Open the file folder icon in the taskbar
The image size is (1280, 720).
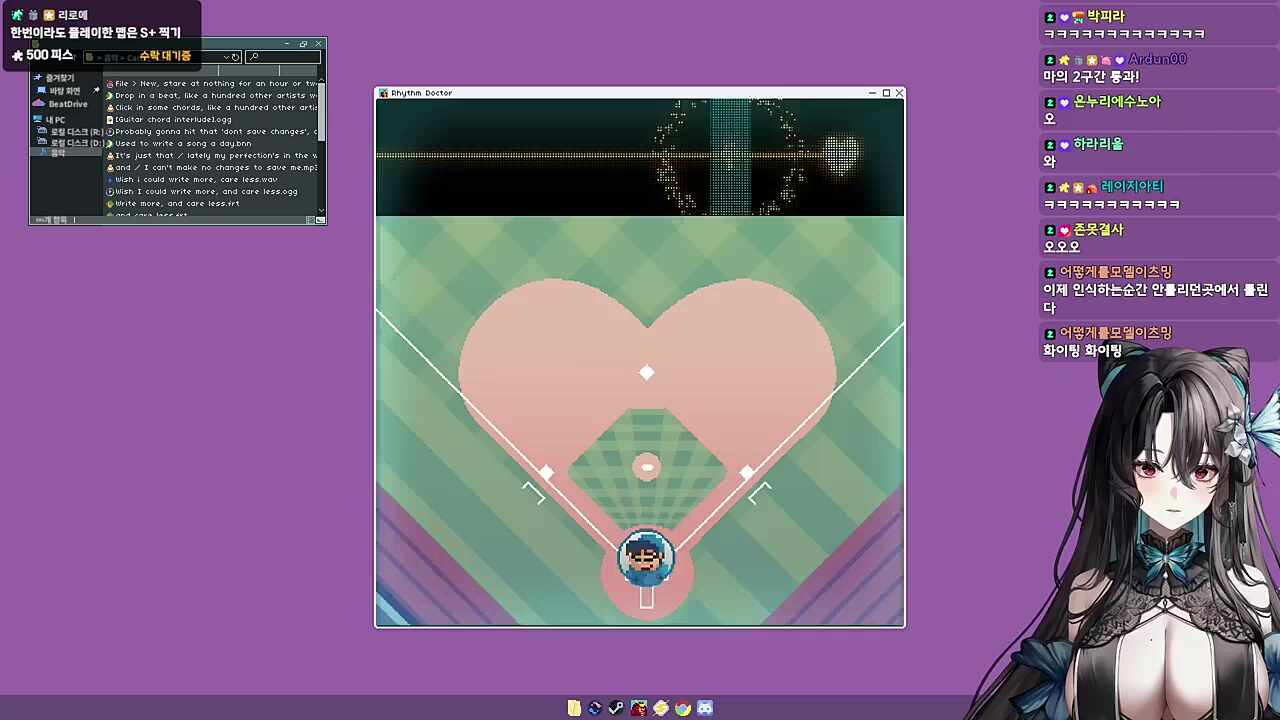574,708
